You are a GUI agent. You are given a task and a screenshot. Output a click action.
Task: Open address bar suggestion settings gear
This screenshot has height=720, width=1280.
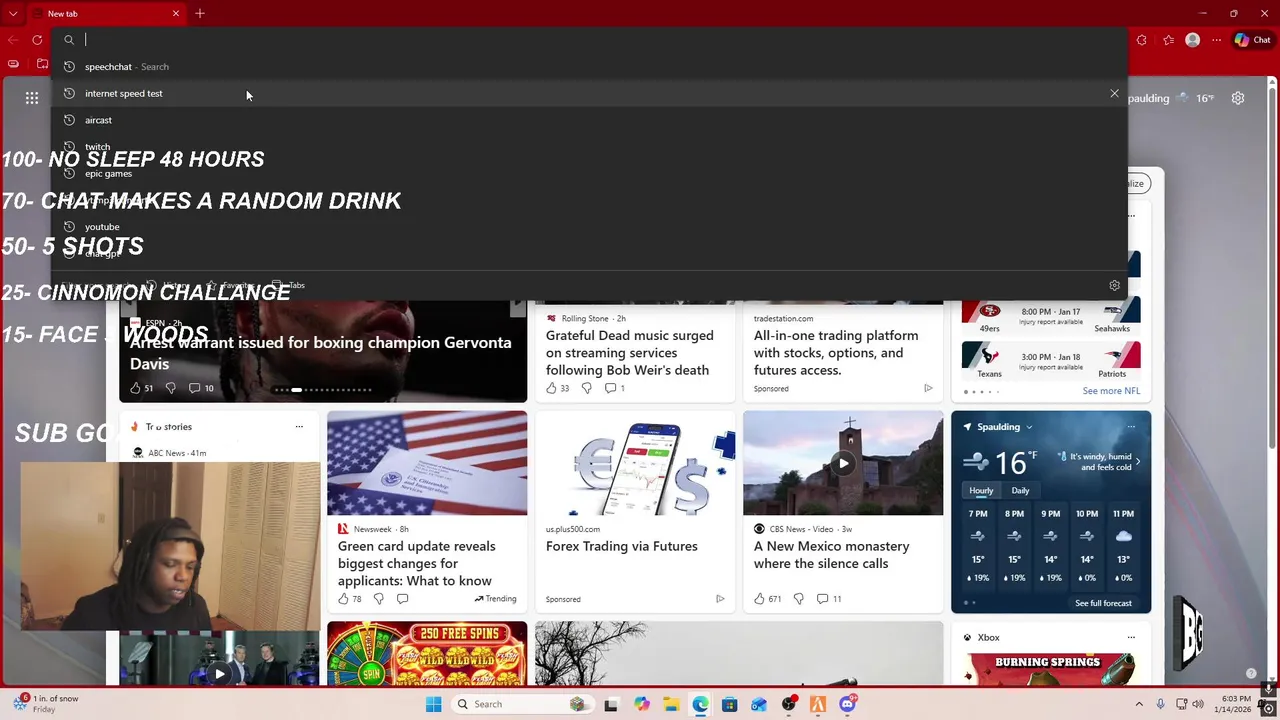(x=1114, y=285)
